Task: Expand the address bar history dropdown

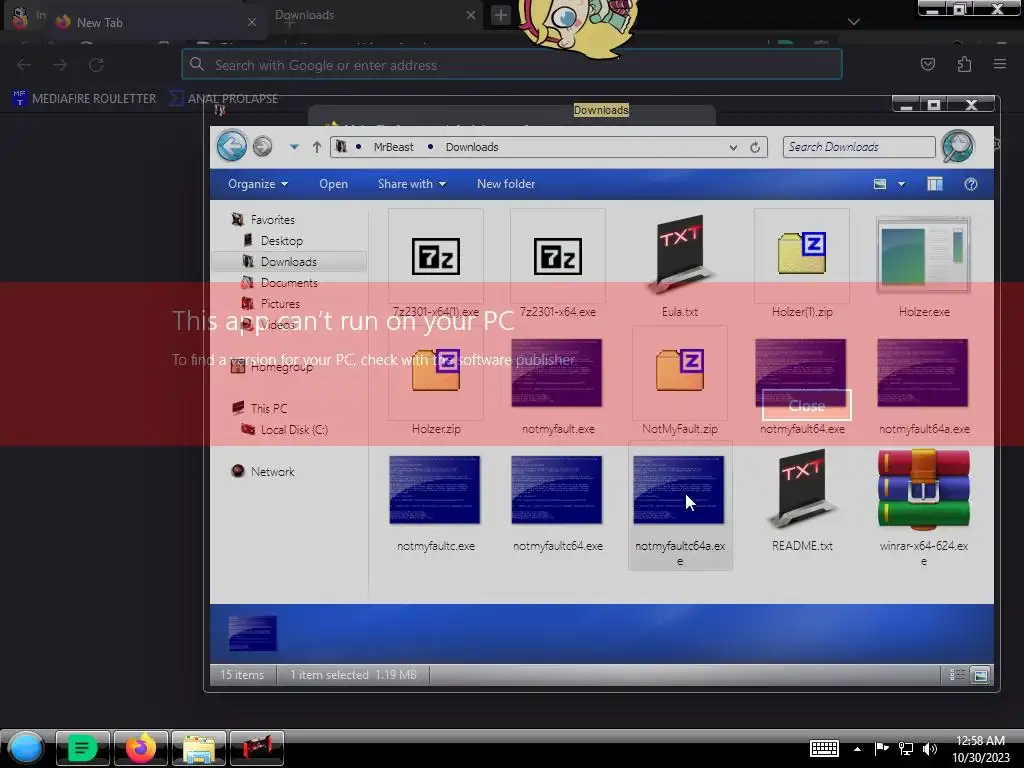Action: (733, 148)
